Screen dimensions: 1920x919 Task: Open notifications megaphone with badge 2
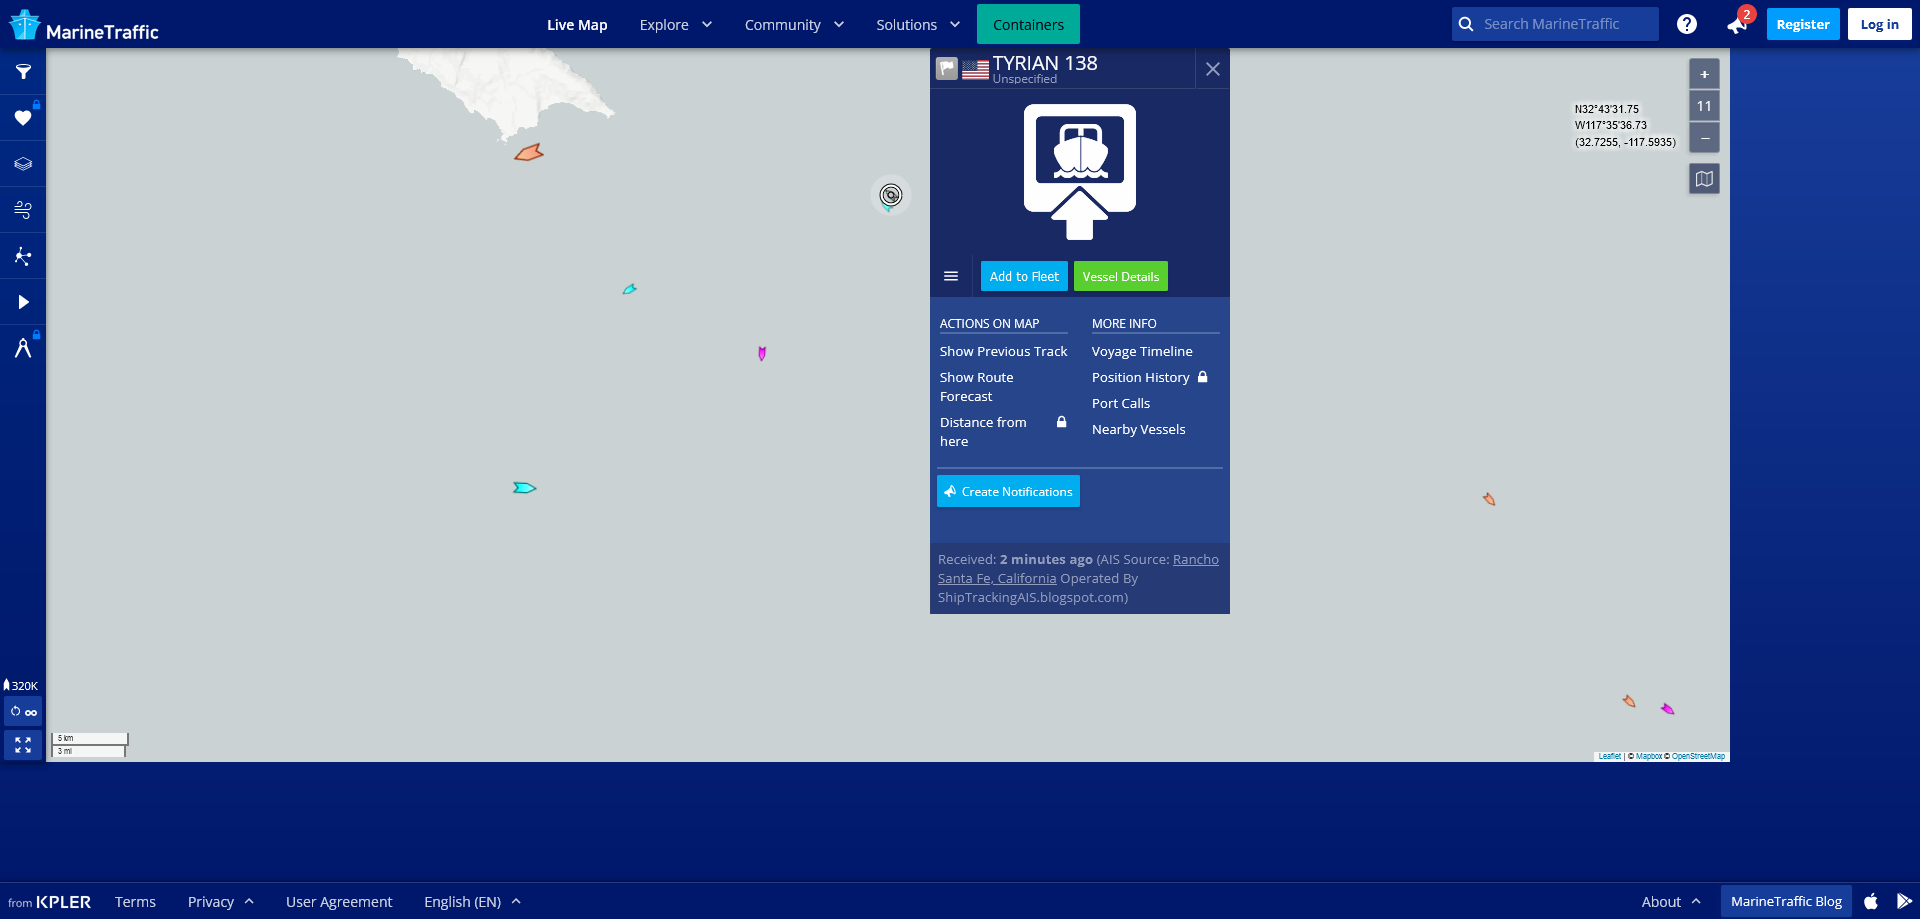pos(1737,24)
